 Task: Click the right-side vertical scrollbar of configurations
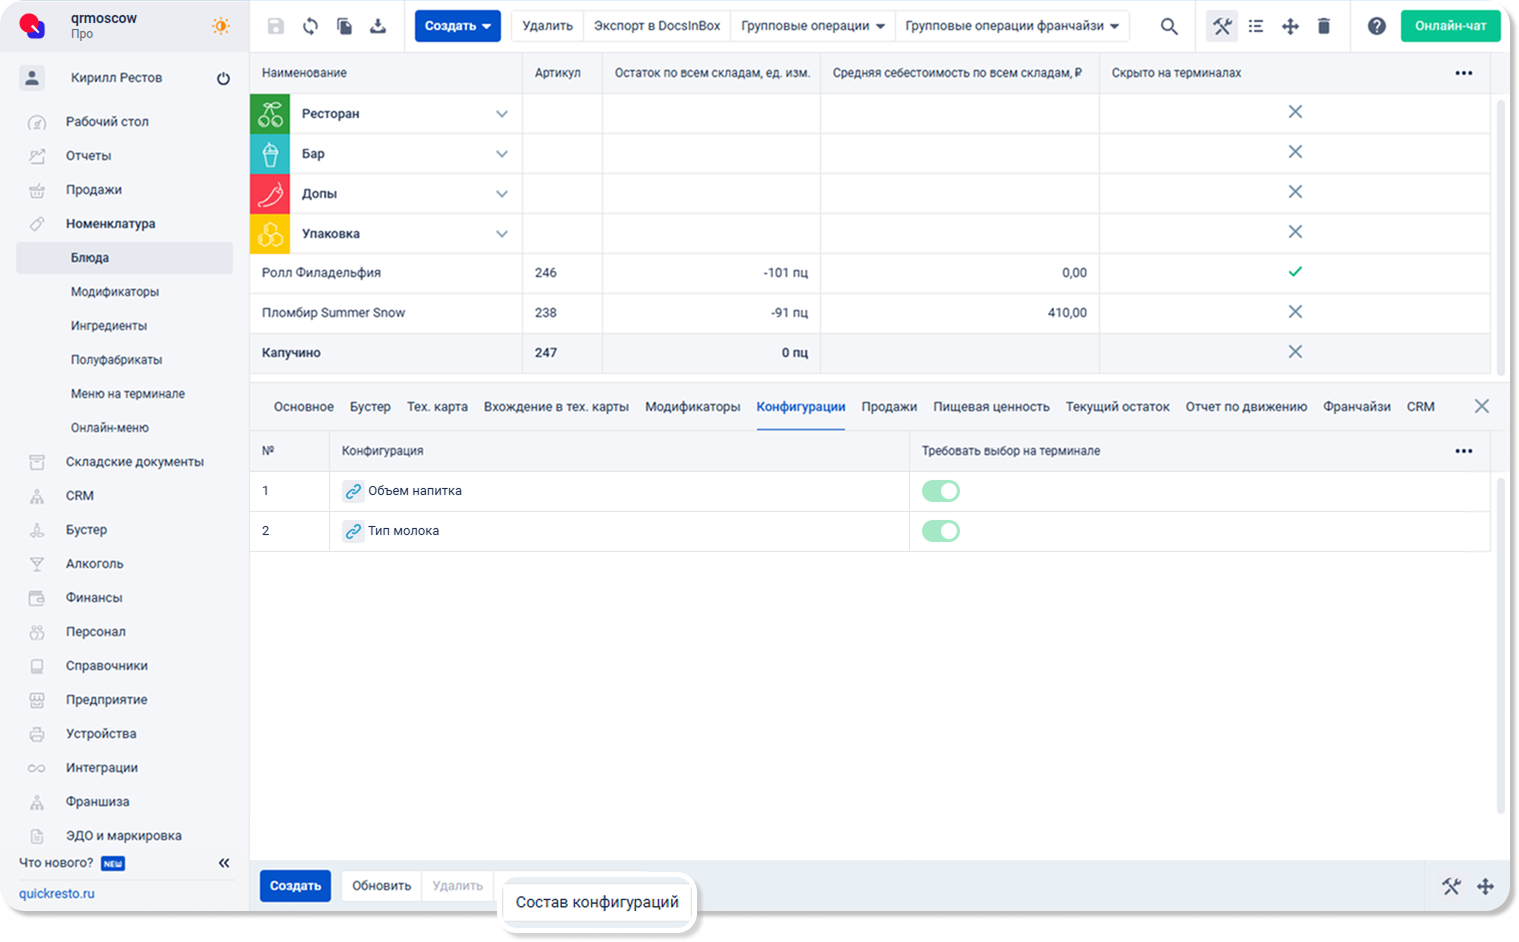(1500, 645)
